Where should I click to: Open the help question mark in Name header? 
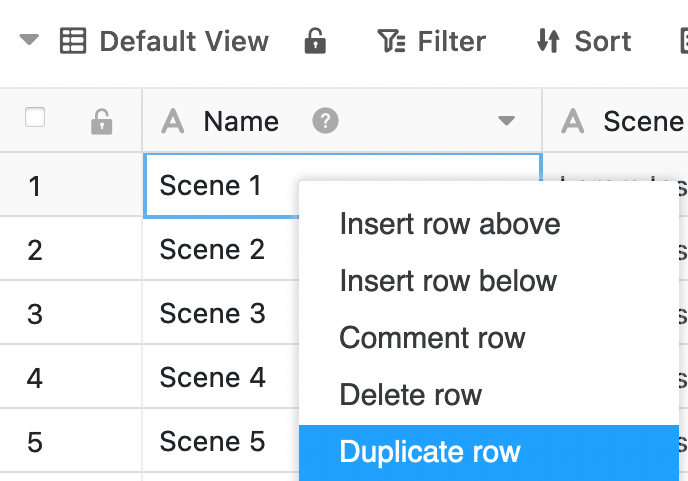(325, 121)
